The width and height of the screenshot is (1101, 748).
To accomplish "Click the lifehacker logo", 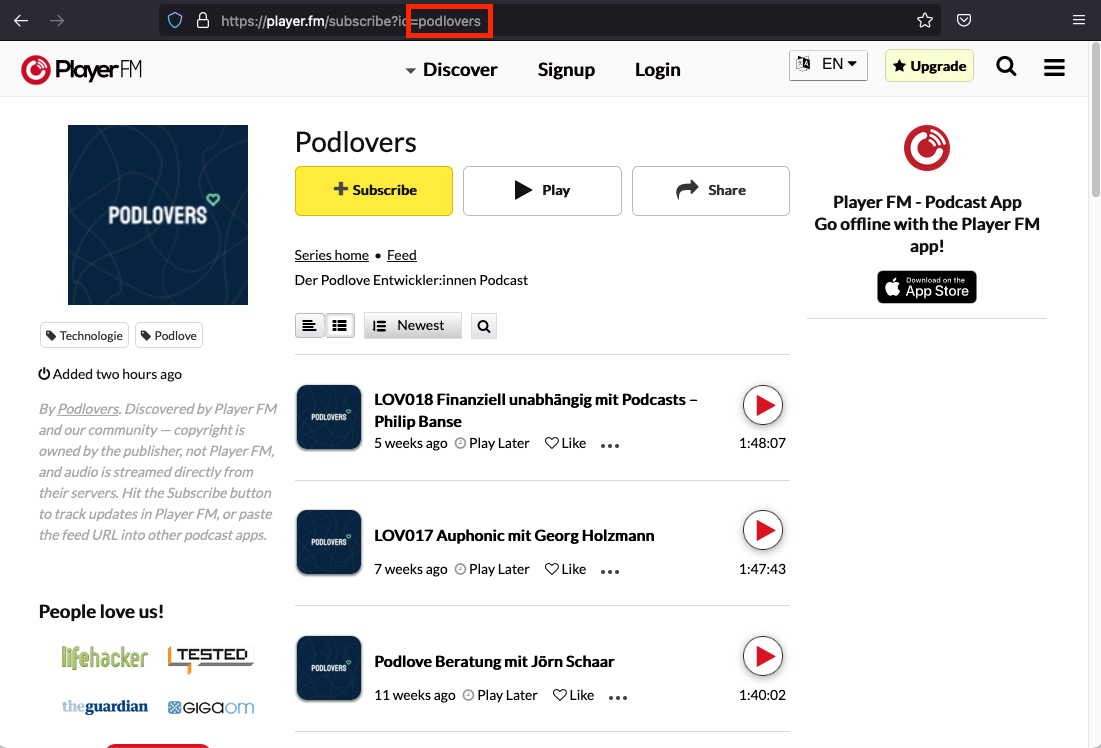I will pos(105,658).
